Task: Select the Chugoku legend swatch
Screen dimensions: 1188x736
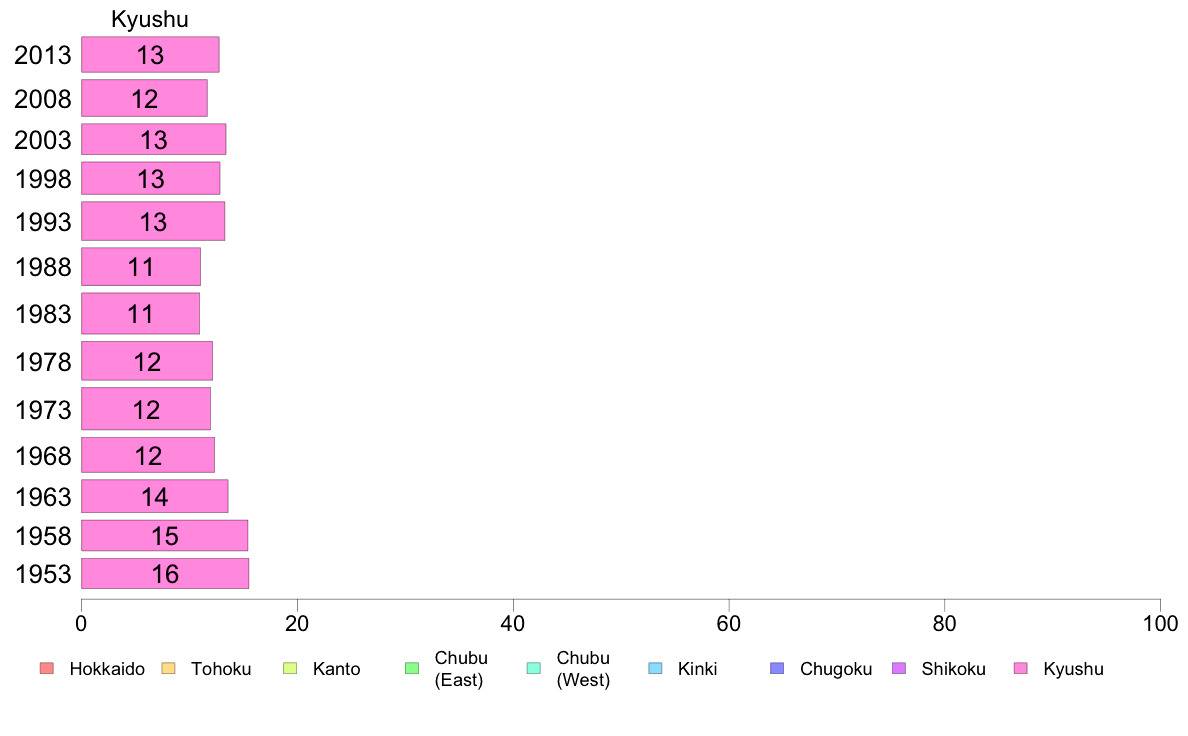Action: coord(777,669)
